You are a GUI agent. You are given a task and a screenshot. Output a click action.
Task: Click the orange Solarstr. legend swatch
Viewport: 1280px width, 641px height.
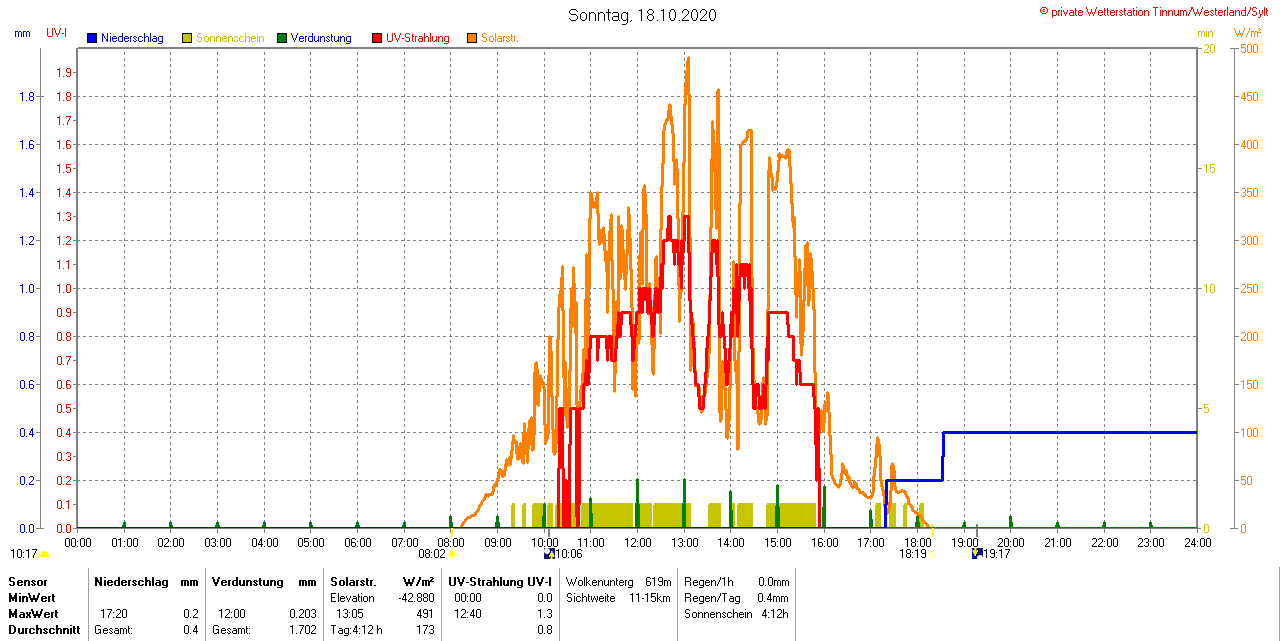tap(472, 38)
